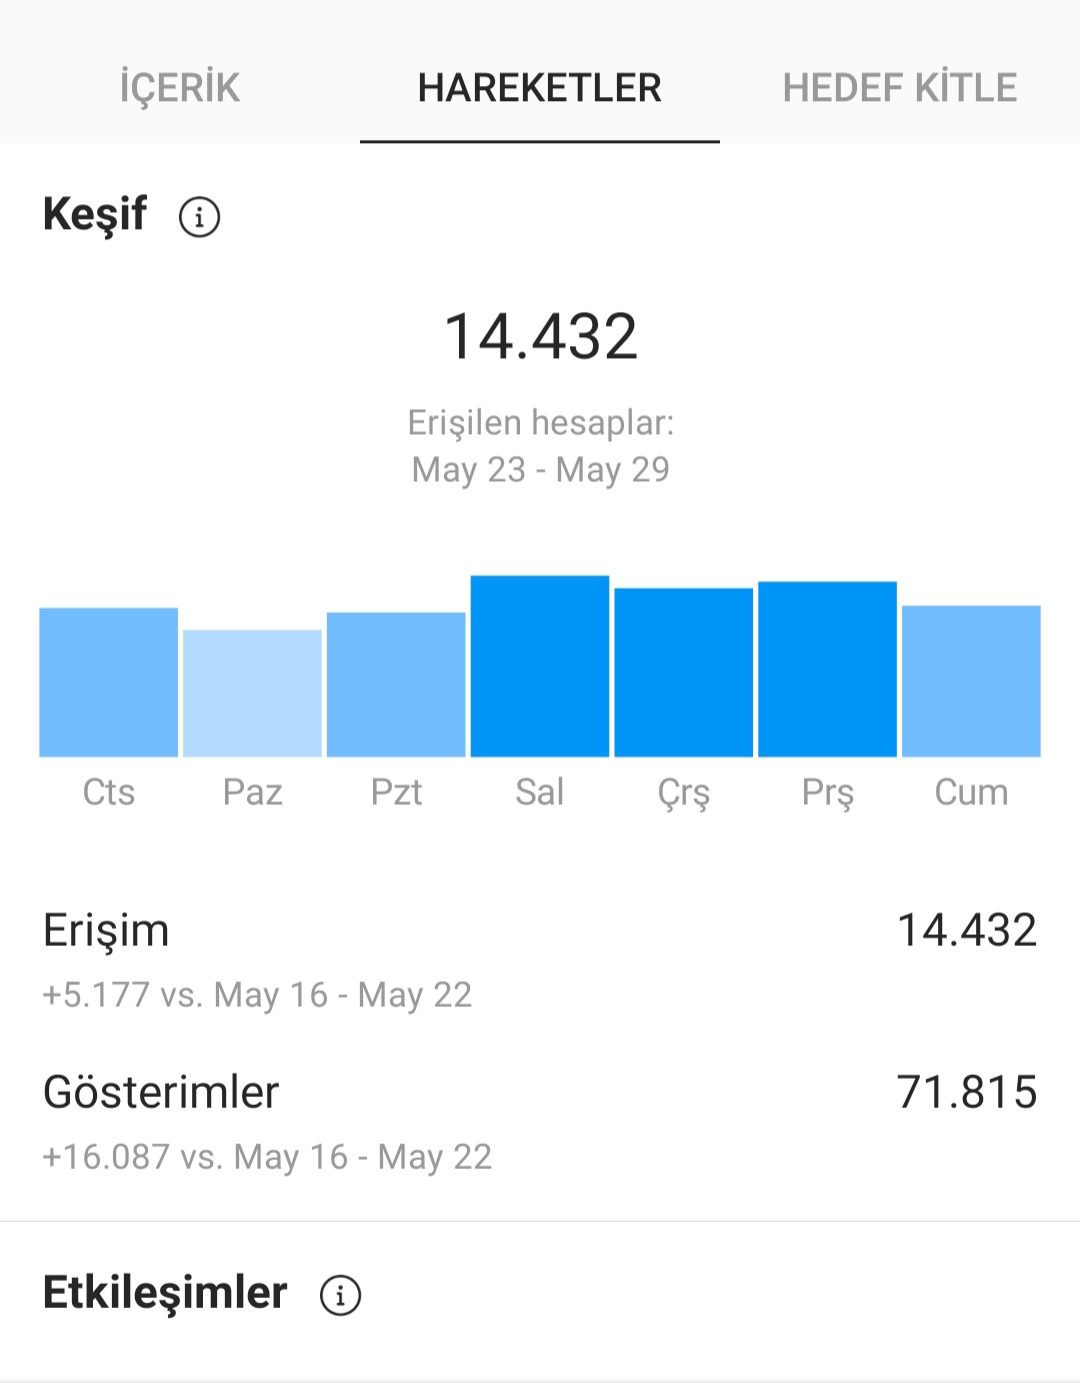Select the Cts bar in the chart

click(109, 682)
